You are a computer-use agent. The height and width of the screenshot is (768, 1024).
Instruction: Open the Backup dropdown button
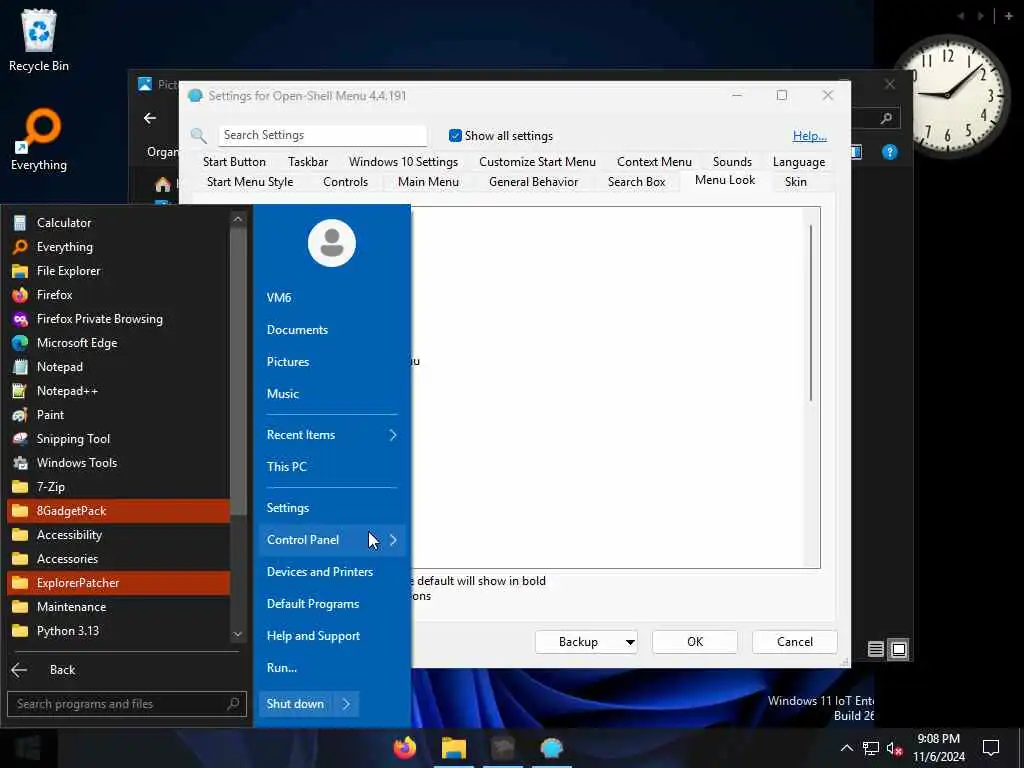586,642
